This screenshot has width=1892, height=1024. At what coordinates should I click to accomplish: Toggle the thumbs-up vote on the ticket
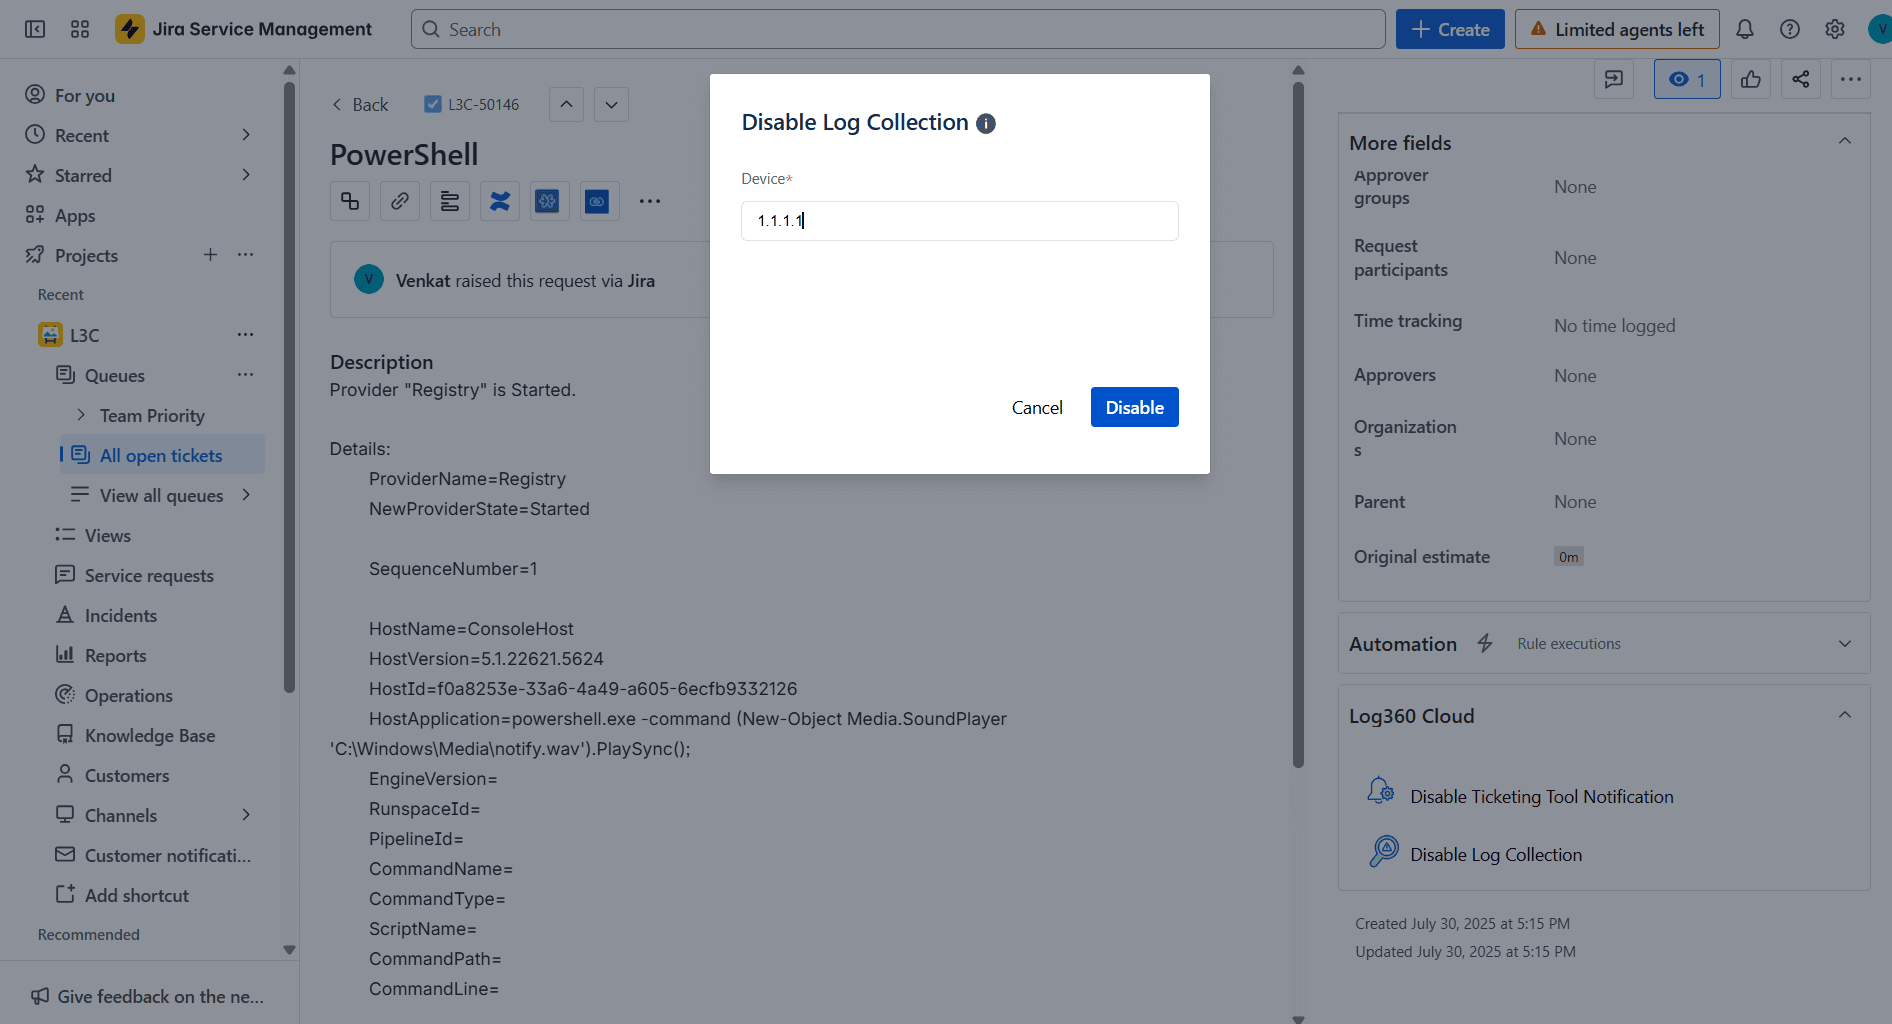click(1751, 79)
